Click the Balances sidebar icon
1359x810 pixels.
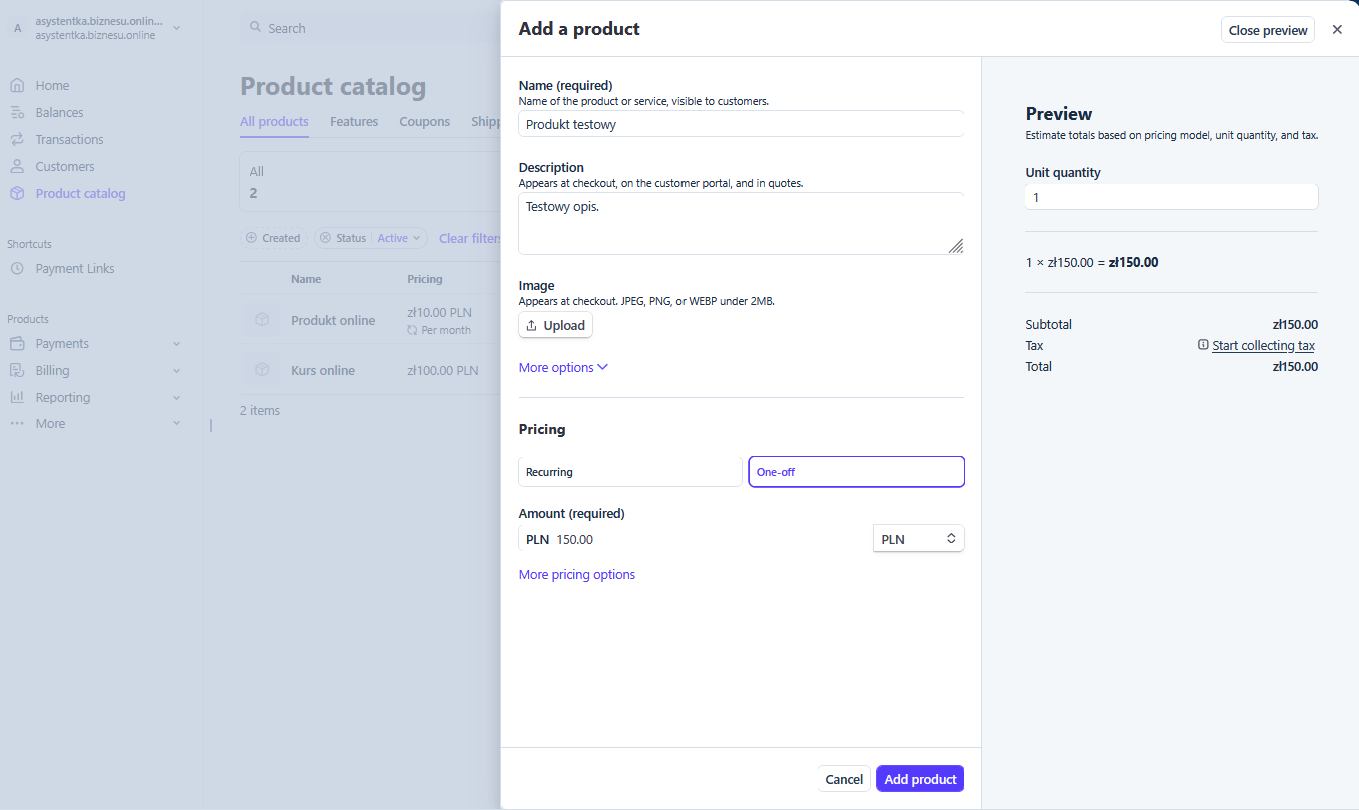(x=17, y=113)
